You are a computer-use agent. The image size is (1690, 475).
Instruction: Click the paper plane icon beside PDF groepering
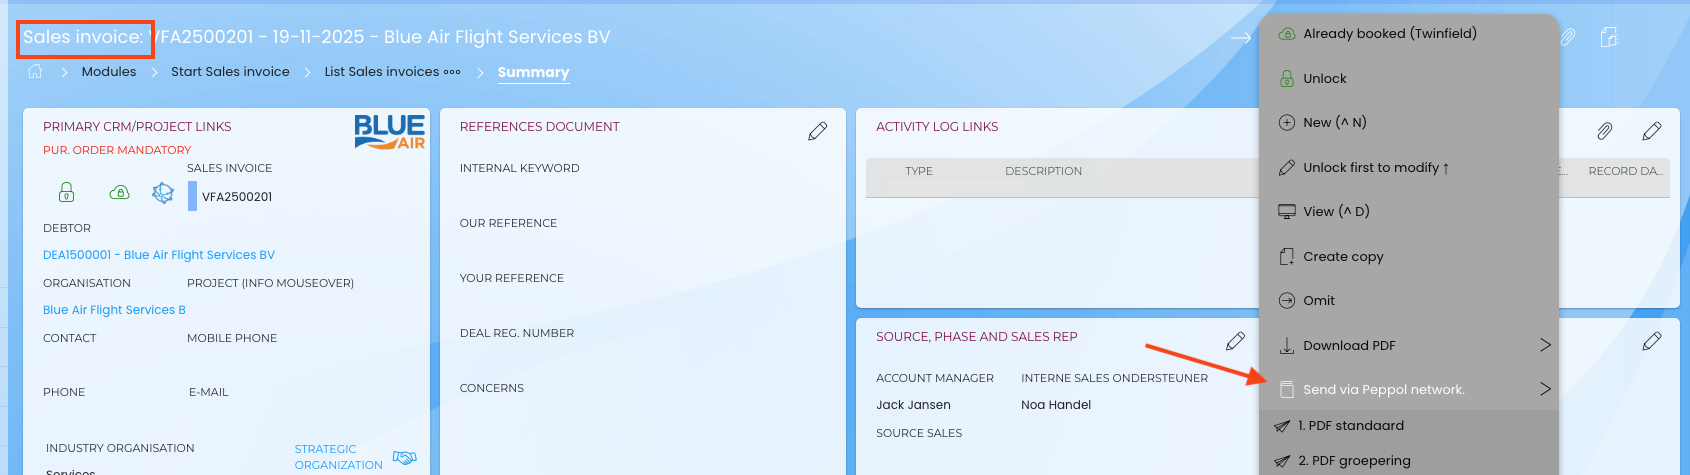click(x=1282, y=461)
